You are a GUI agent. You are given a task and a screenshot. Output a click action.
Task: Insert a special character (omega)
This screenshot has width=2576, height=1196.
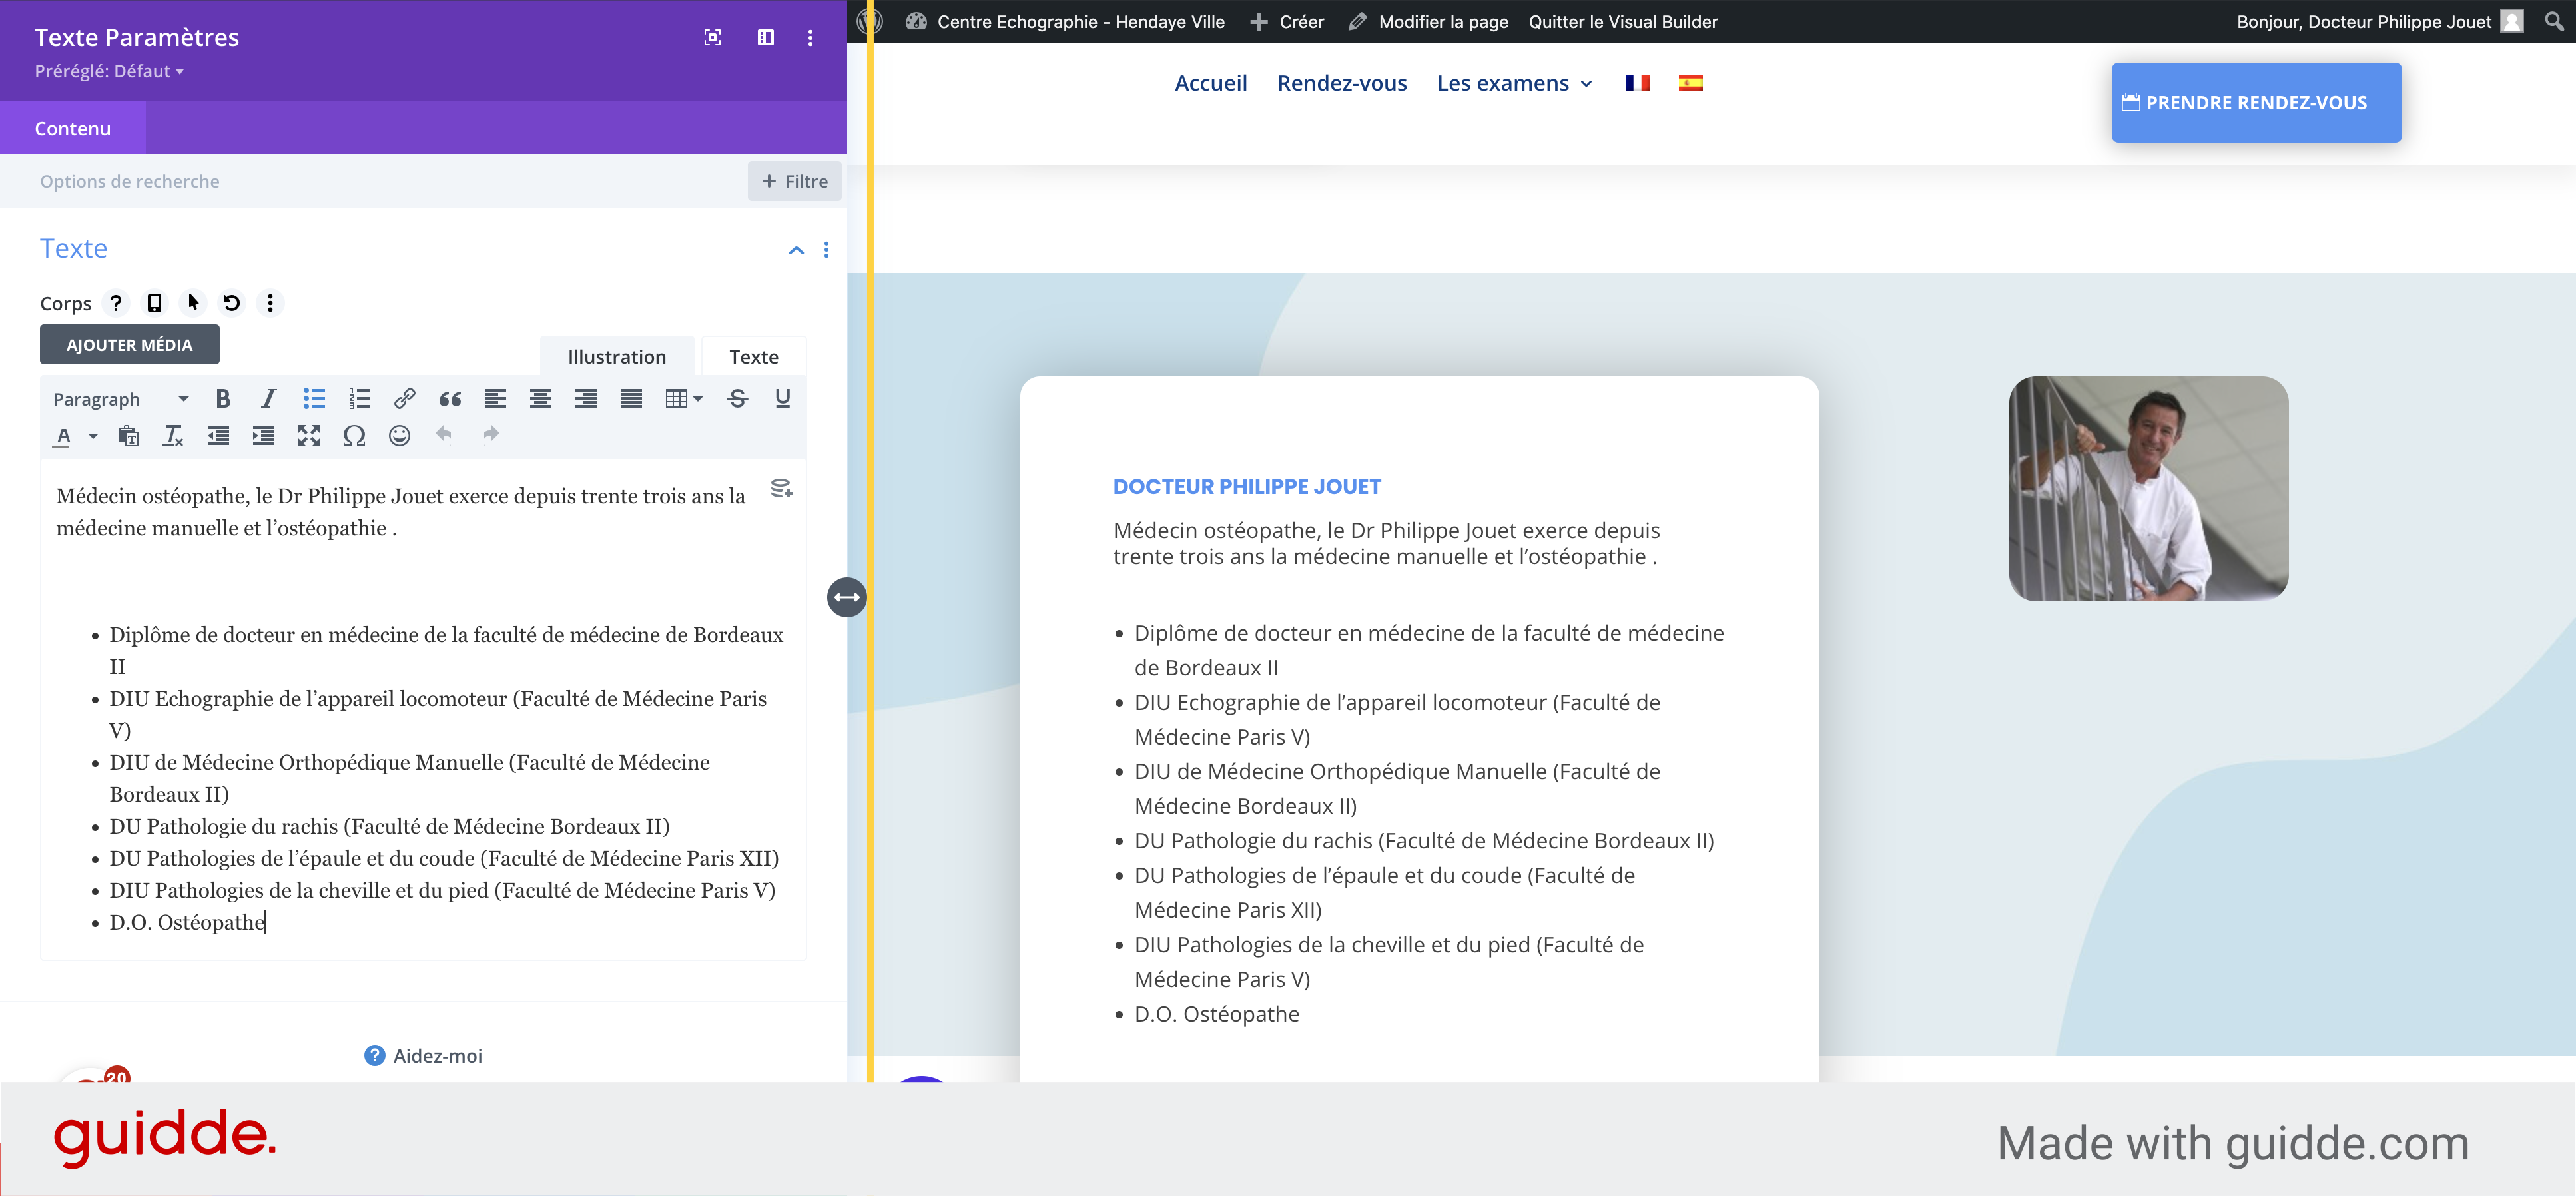point(354,436)
